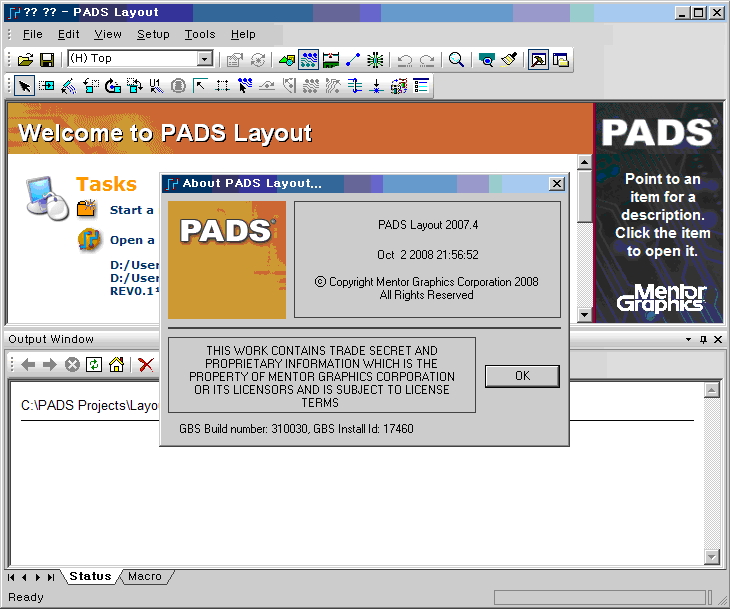Click the Redo arrow icon

coord(426,60)
